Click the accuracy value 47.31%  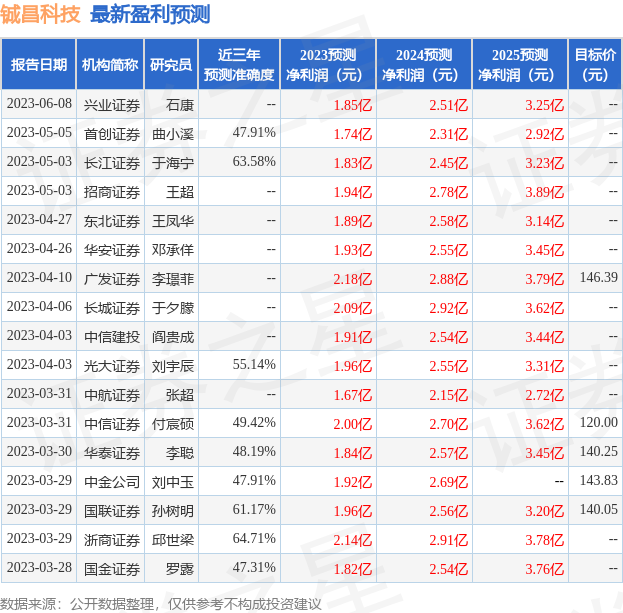(x=254, y=568)
